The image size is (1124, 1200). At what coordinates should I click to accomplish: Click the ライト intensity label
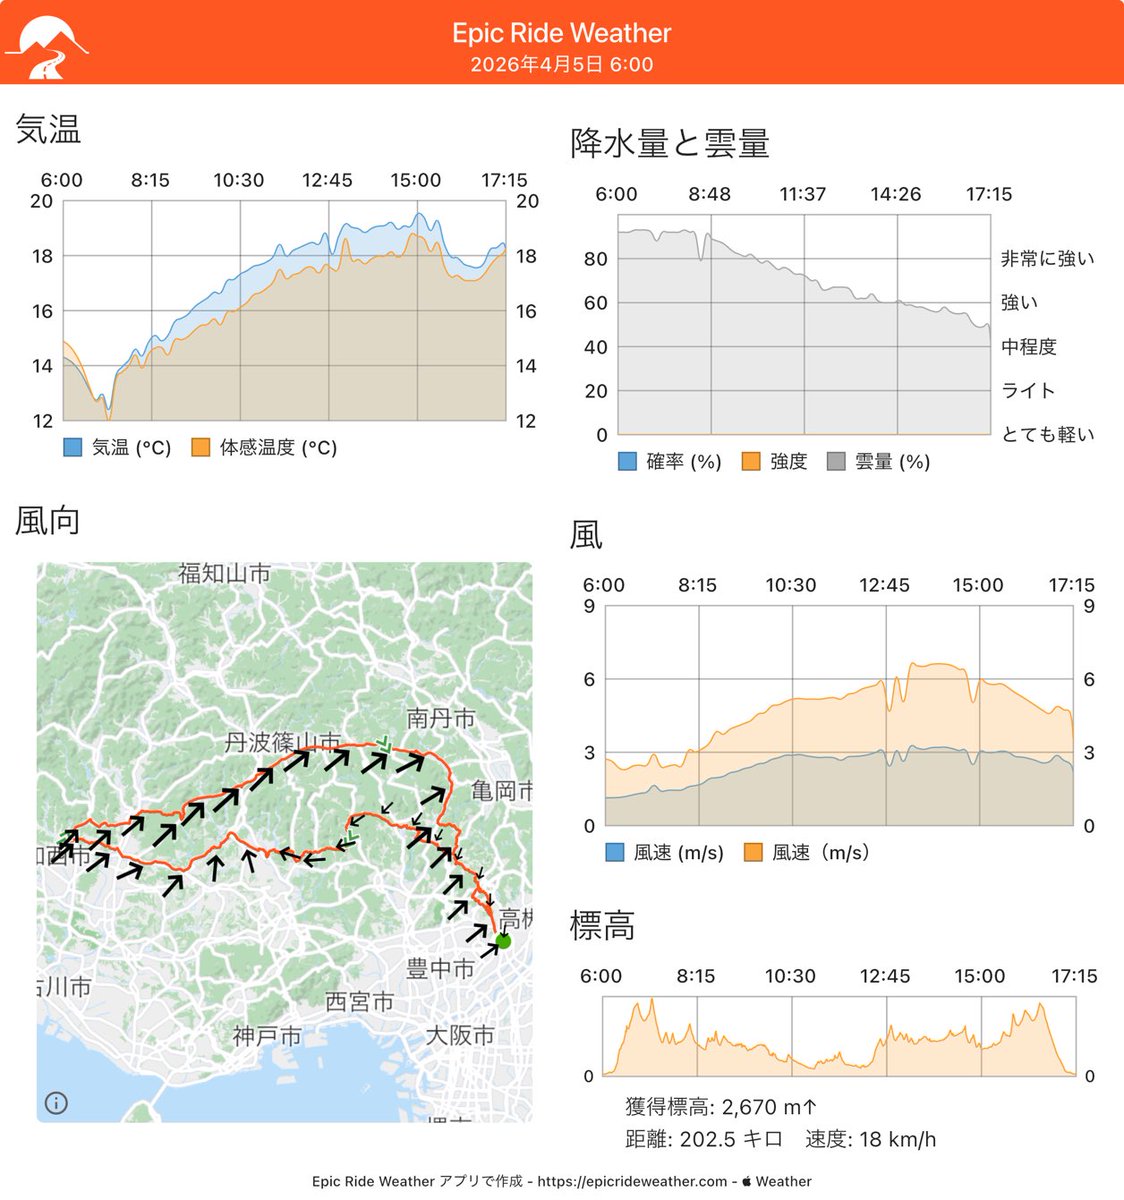coord(1028,391)
